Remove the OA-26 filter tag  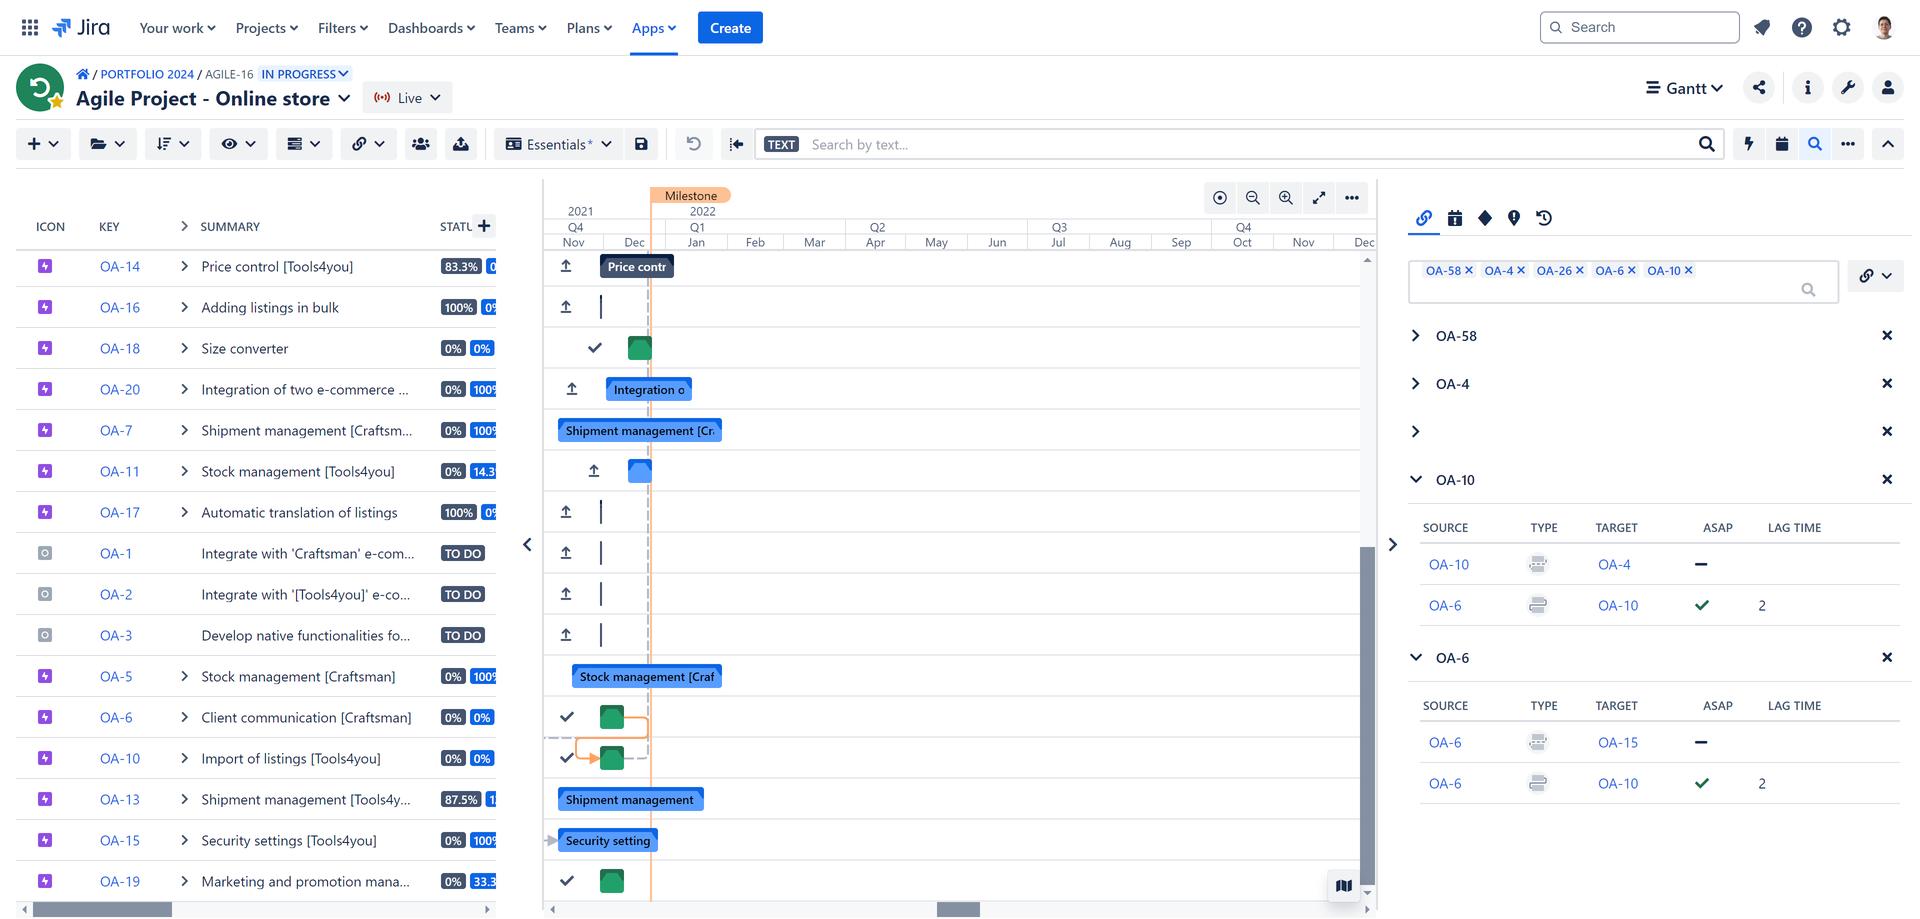(1580, 271)
